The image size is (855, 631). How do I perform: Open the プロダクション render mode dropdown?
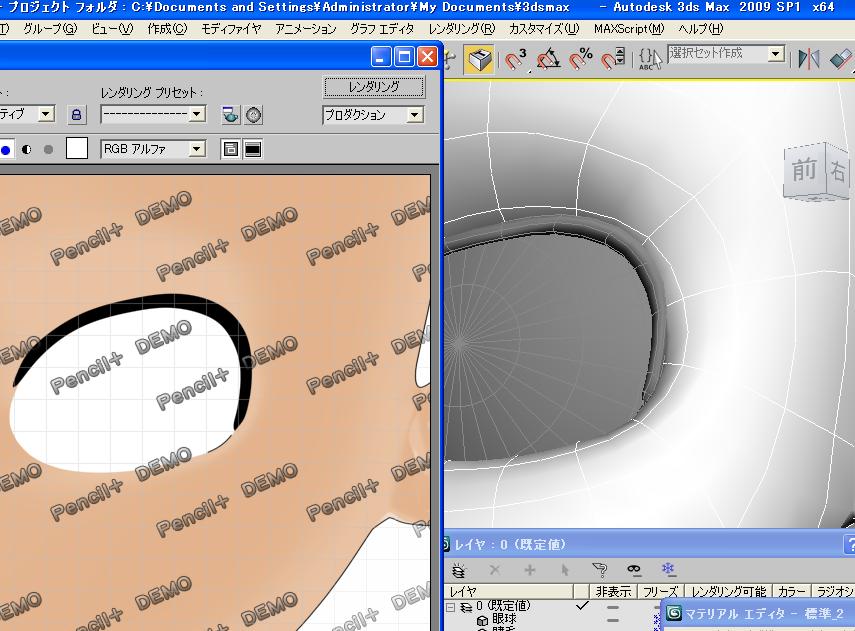(415, 115)
